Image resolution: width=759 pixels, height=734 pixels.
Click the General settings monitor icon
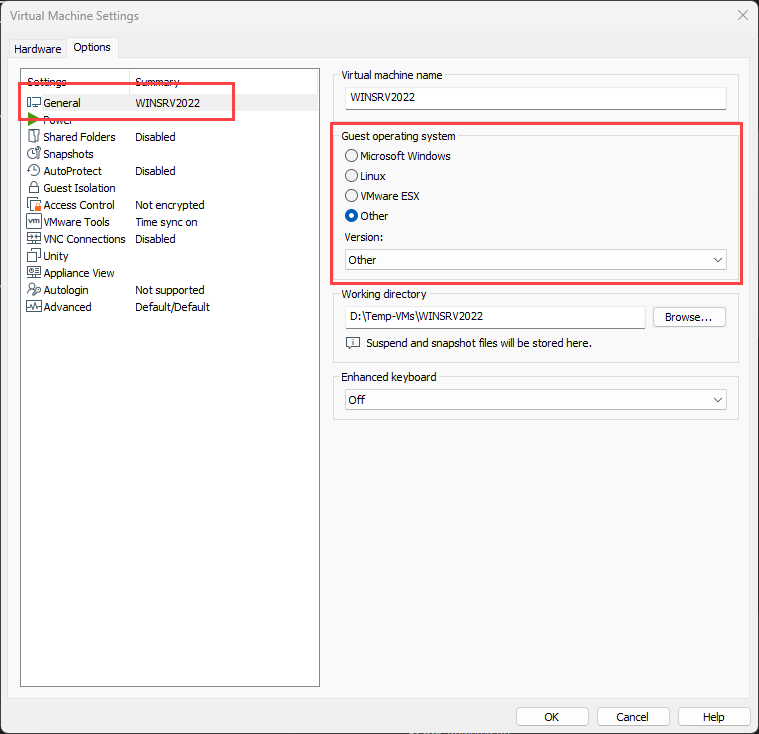(x=33, y=103)
